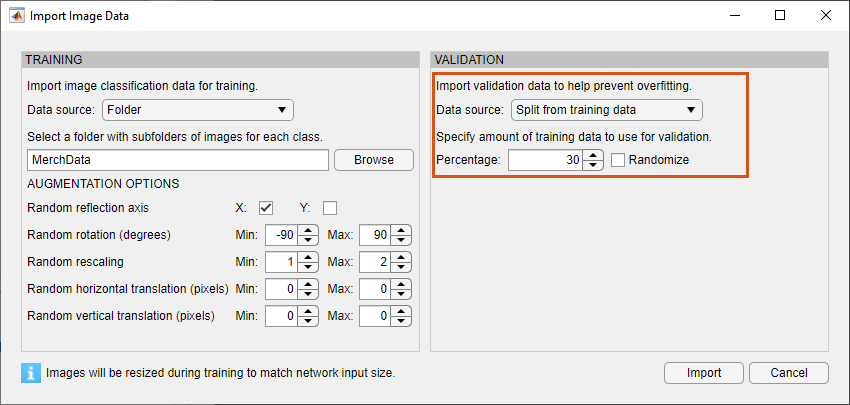This screenshot has height=405, width=850.
Task: Decrease the validation Percentage value
Action: tap(594, 165)
